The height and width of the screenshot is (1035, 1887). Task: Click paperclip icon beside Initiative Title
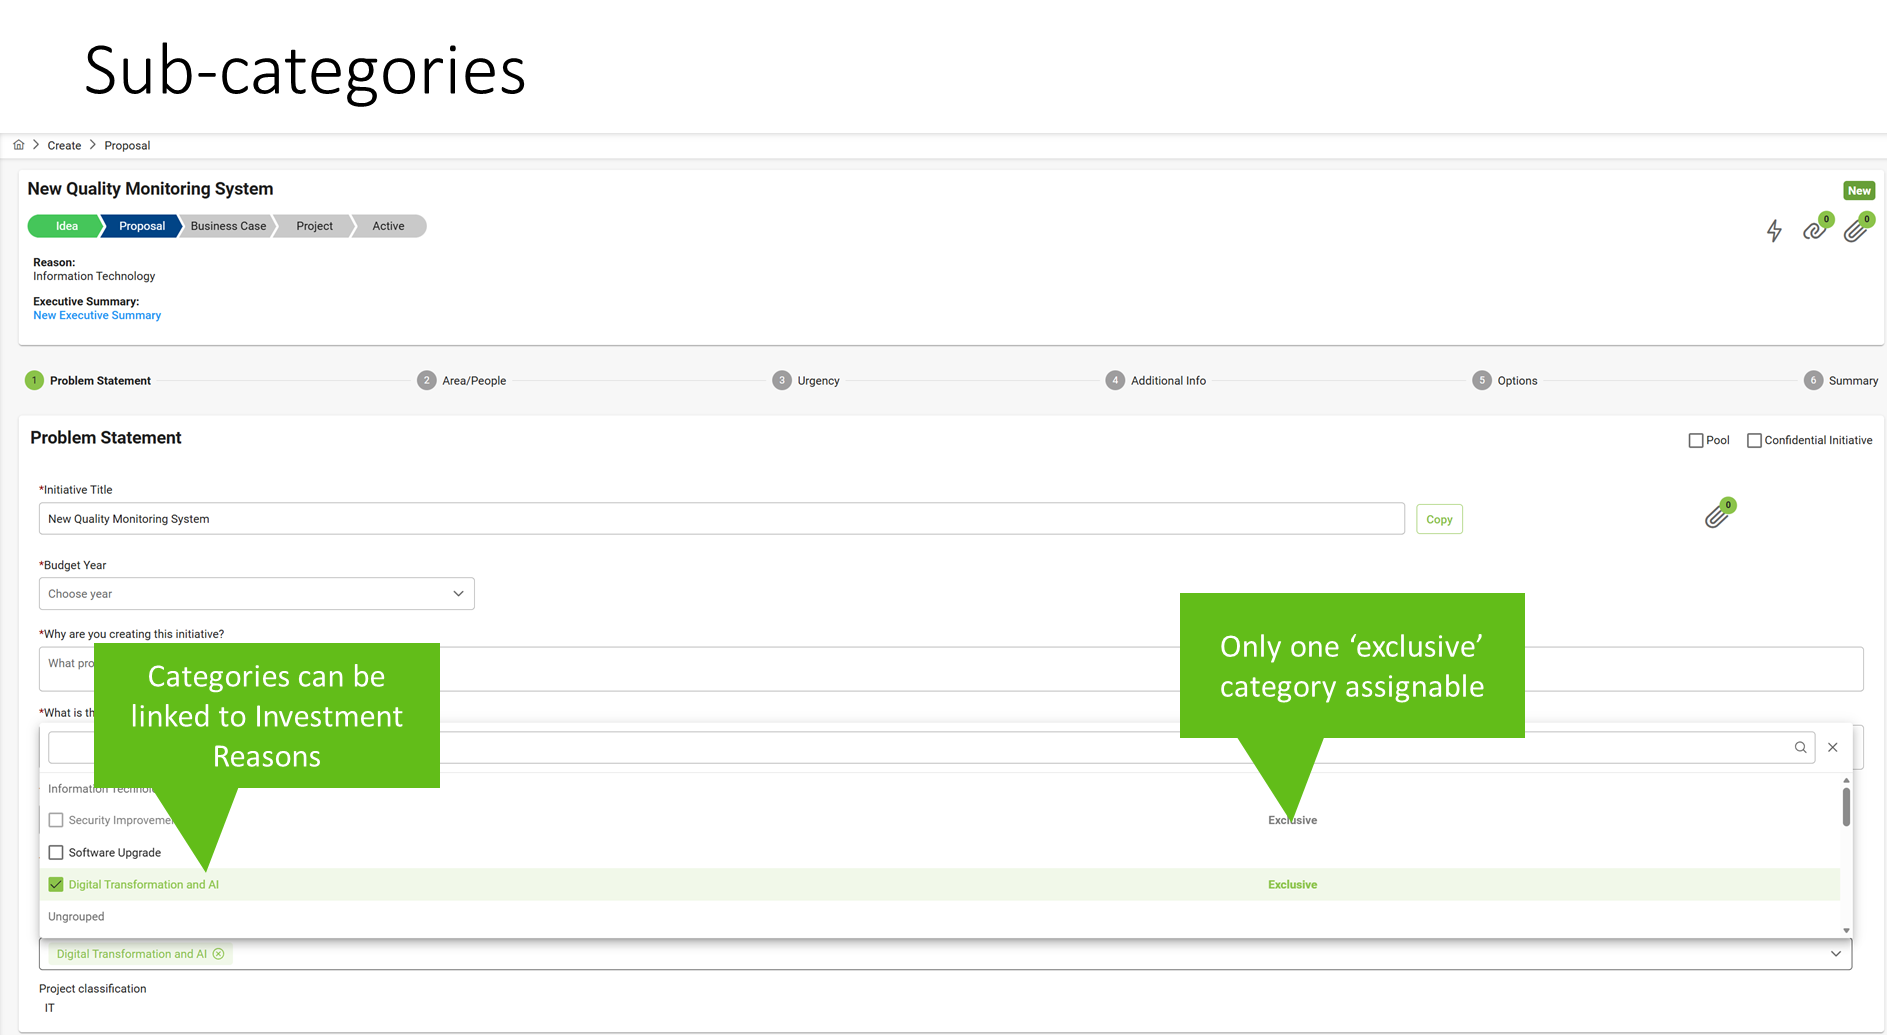point(1717,516)
